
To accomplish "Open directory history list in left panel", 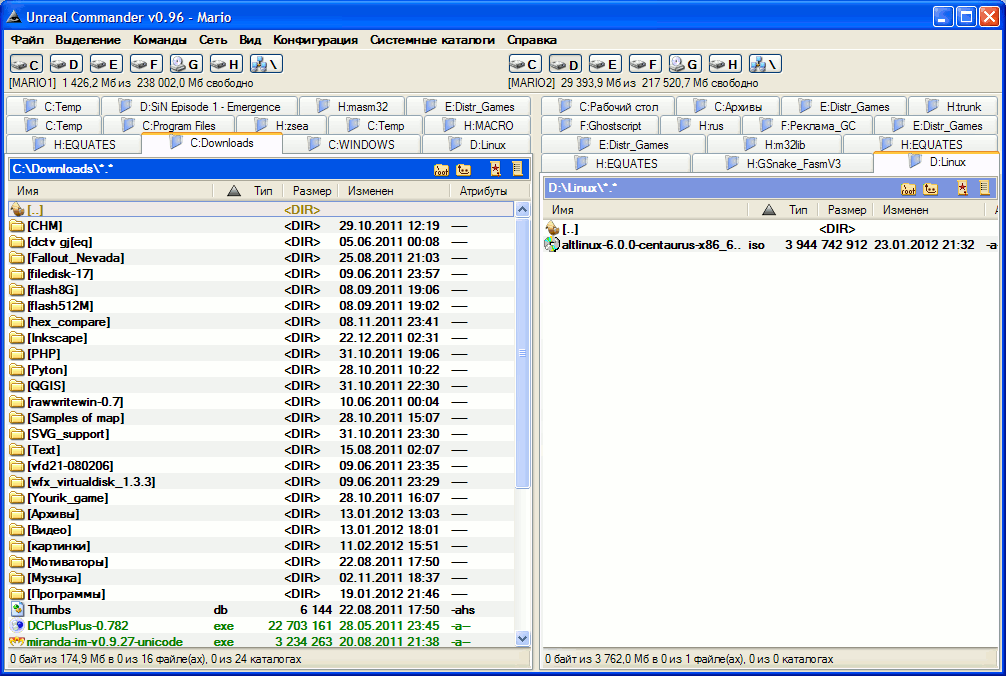I will [517, 169].
